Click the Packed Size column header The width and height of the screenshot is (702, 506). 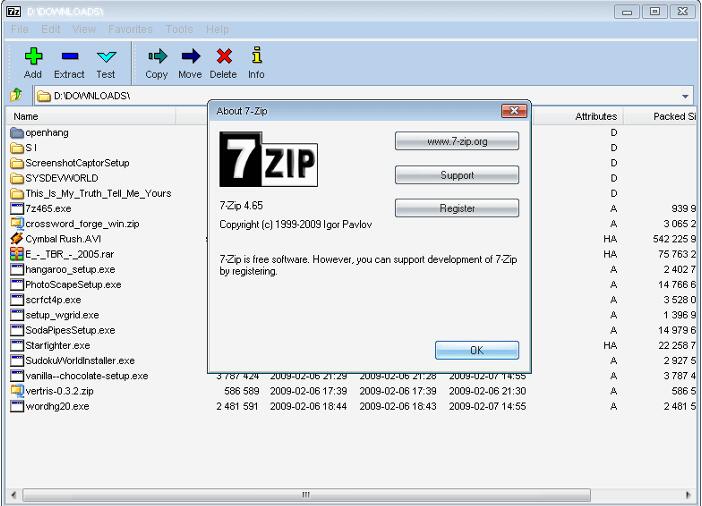pyautogui.click(x=661, y=116)
